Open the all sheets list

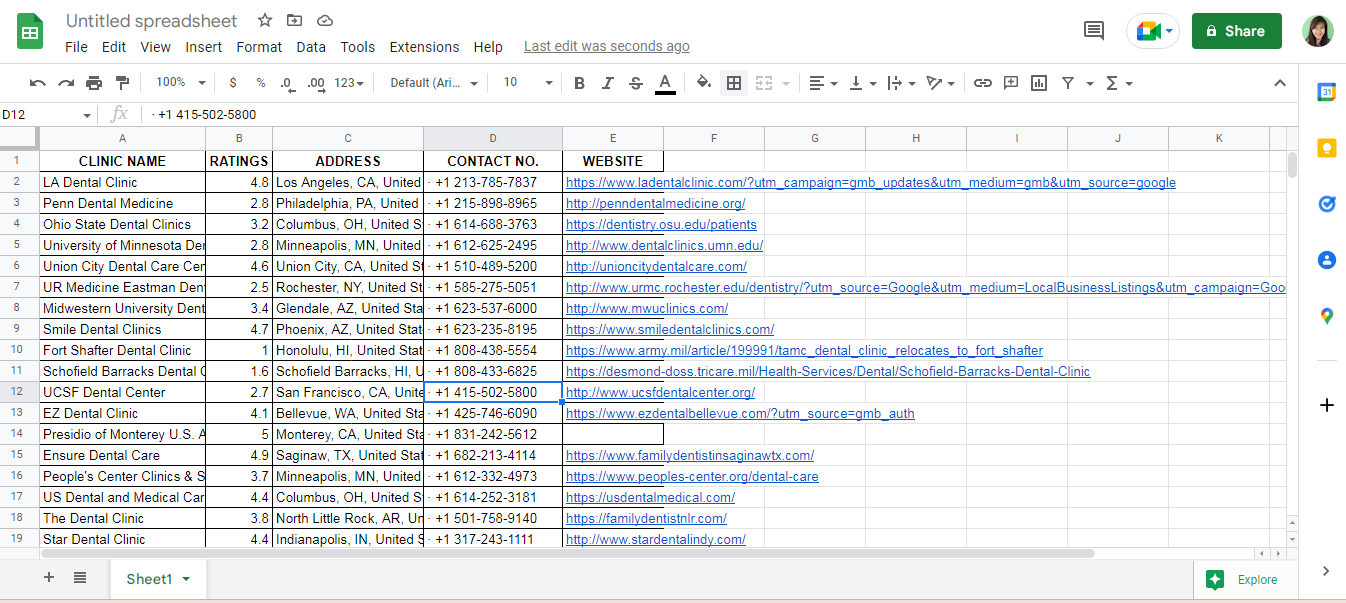point(80,578)
